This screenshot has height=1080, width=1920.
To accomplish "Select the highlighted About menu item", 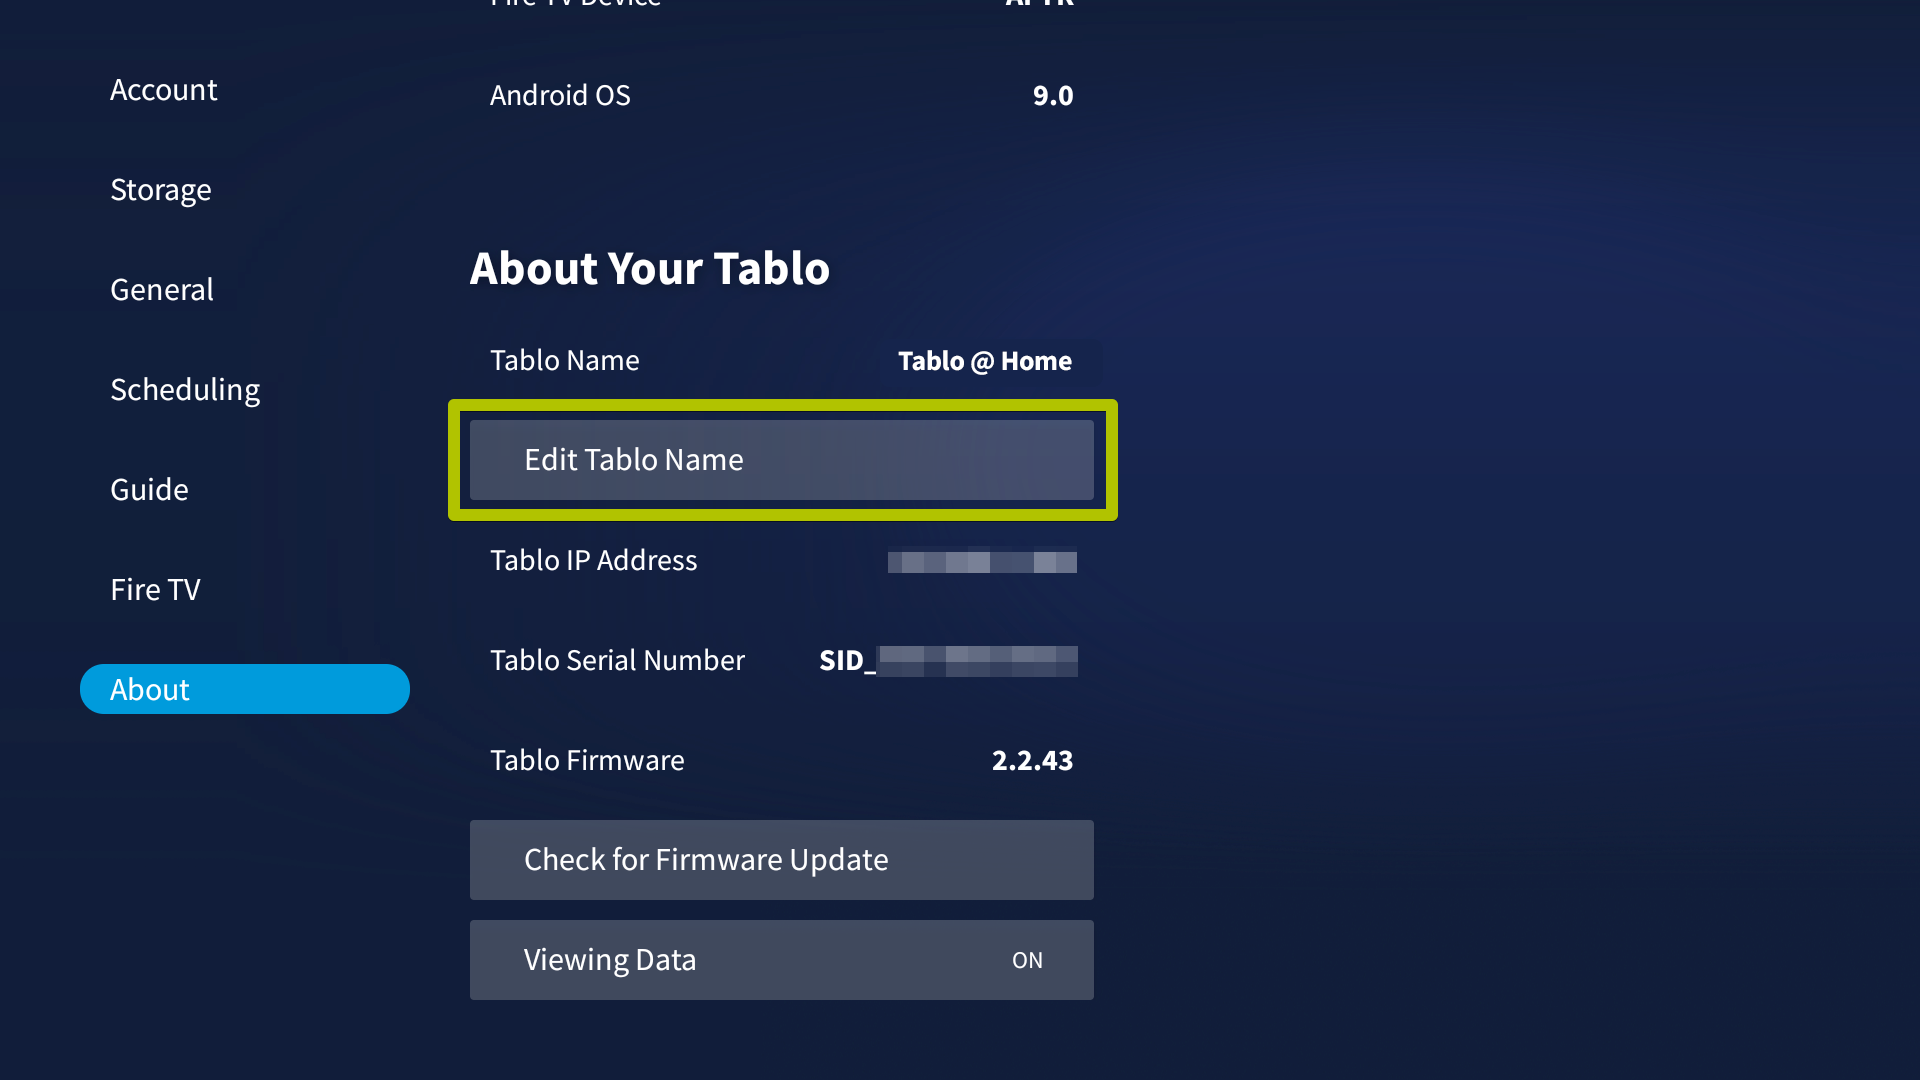I will (245, 689).
